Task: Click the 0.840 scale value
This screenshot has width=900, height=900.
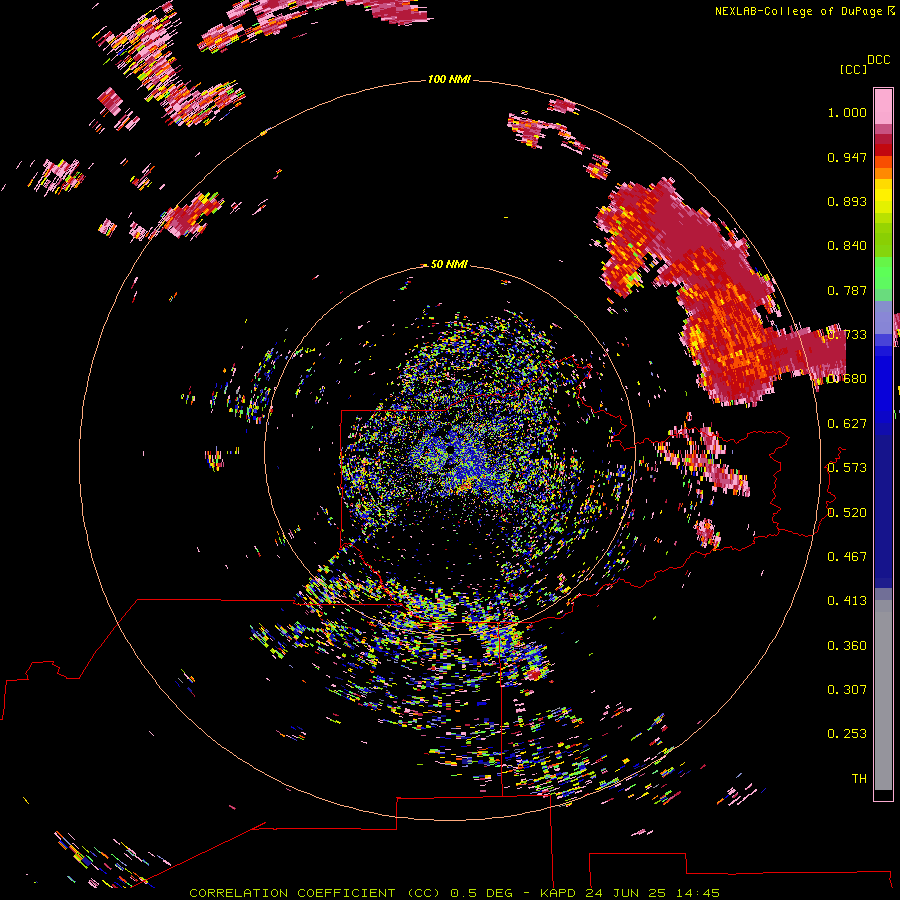Action: (x=847, y=246)
